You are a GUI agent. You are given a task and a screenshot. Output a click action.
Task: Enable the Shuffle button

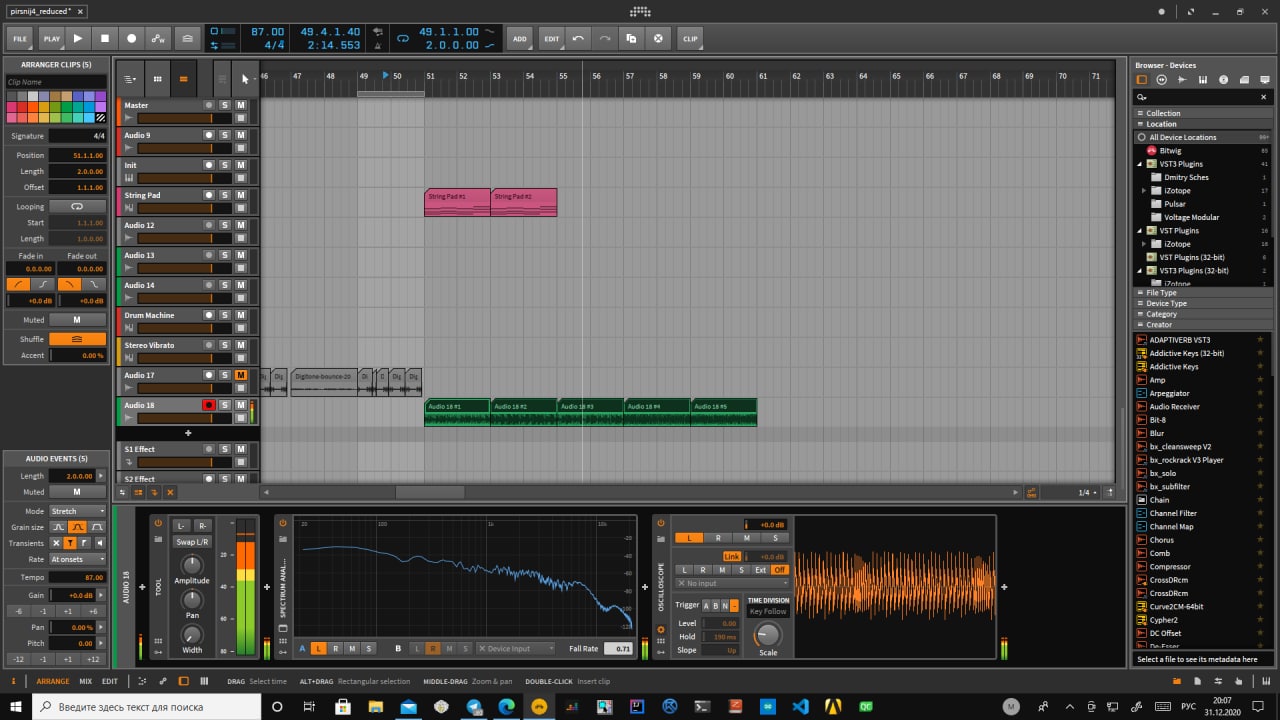pos(77,339)
